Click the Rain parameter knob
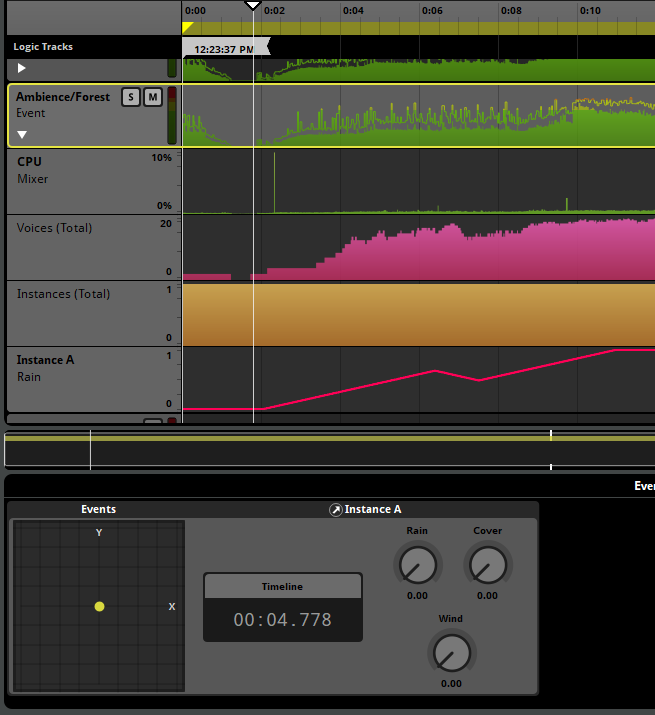 point(417,566)
